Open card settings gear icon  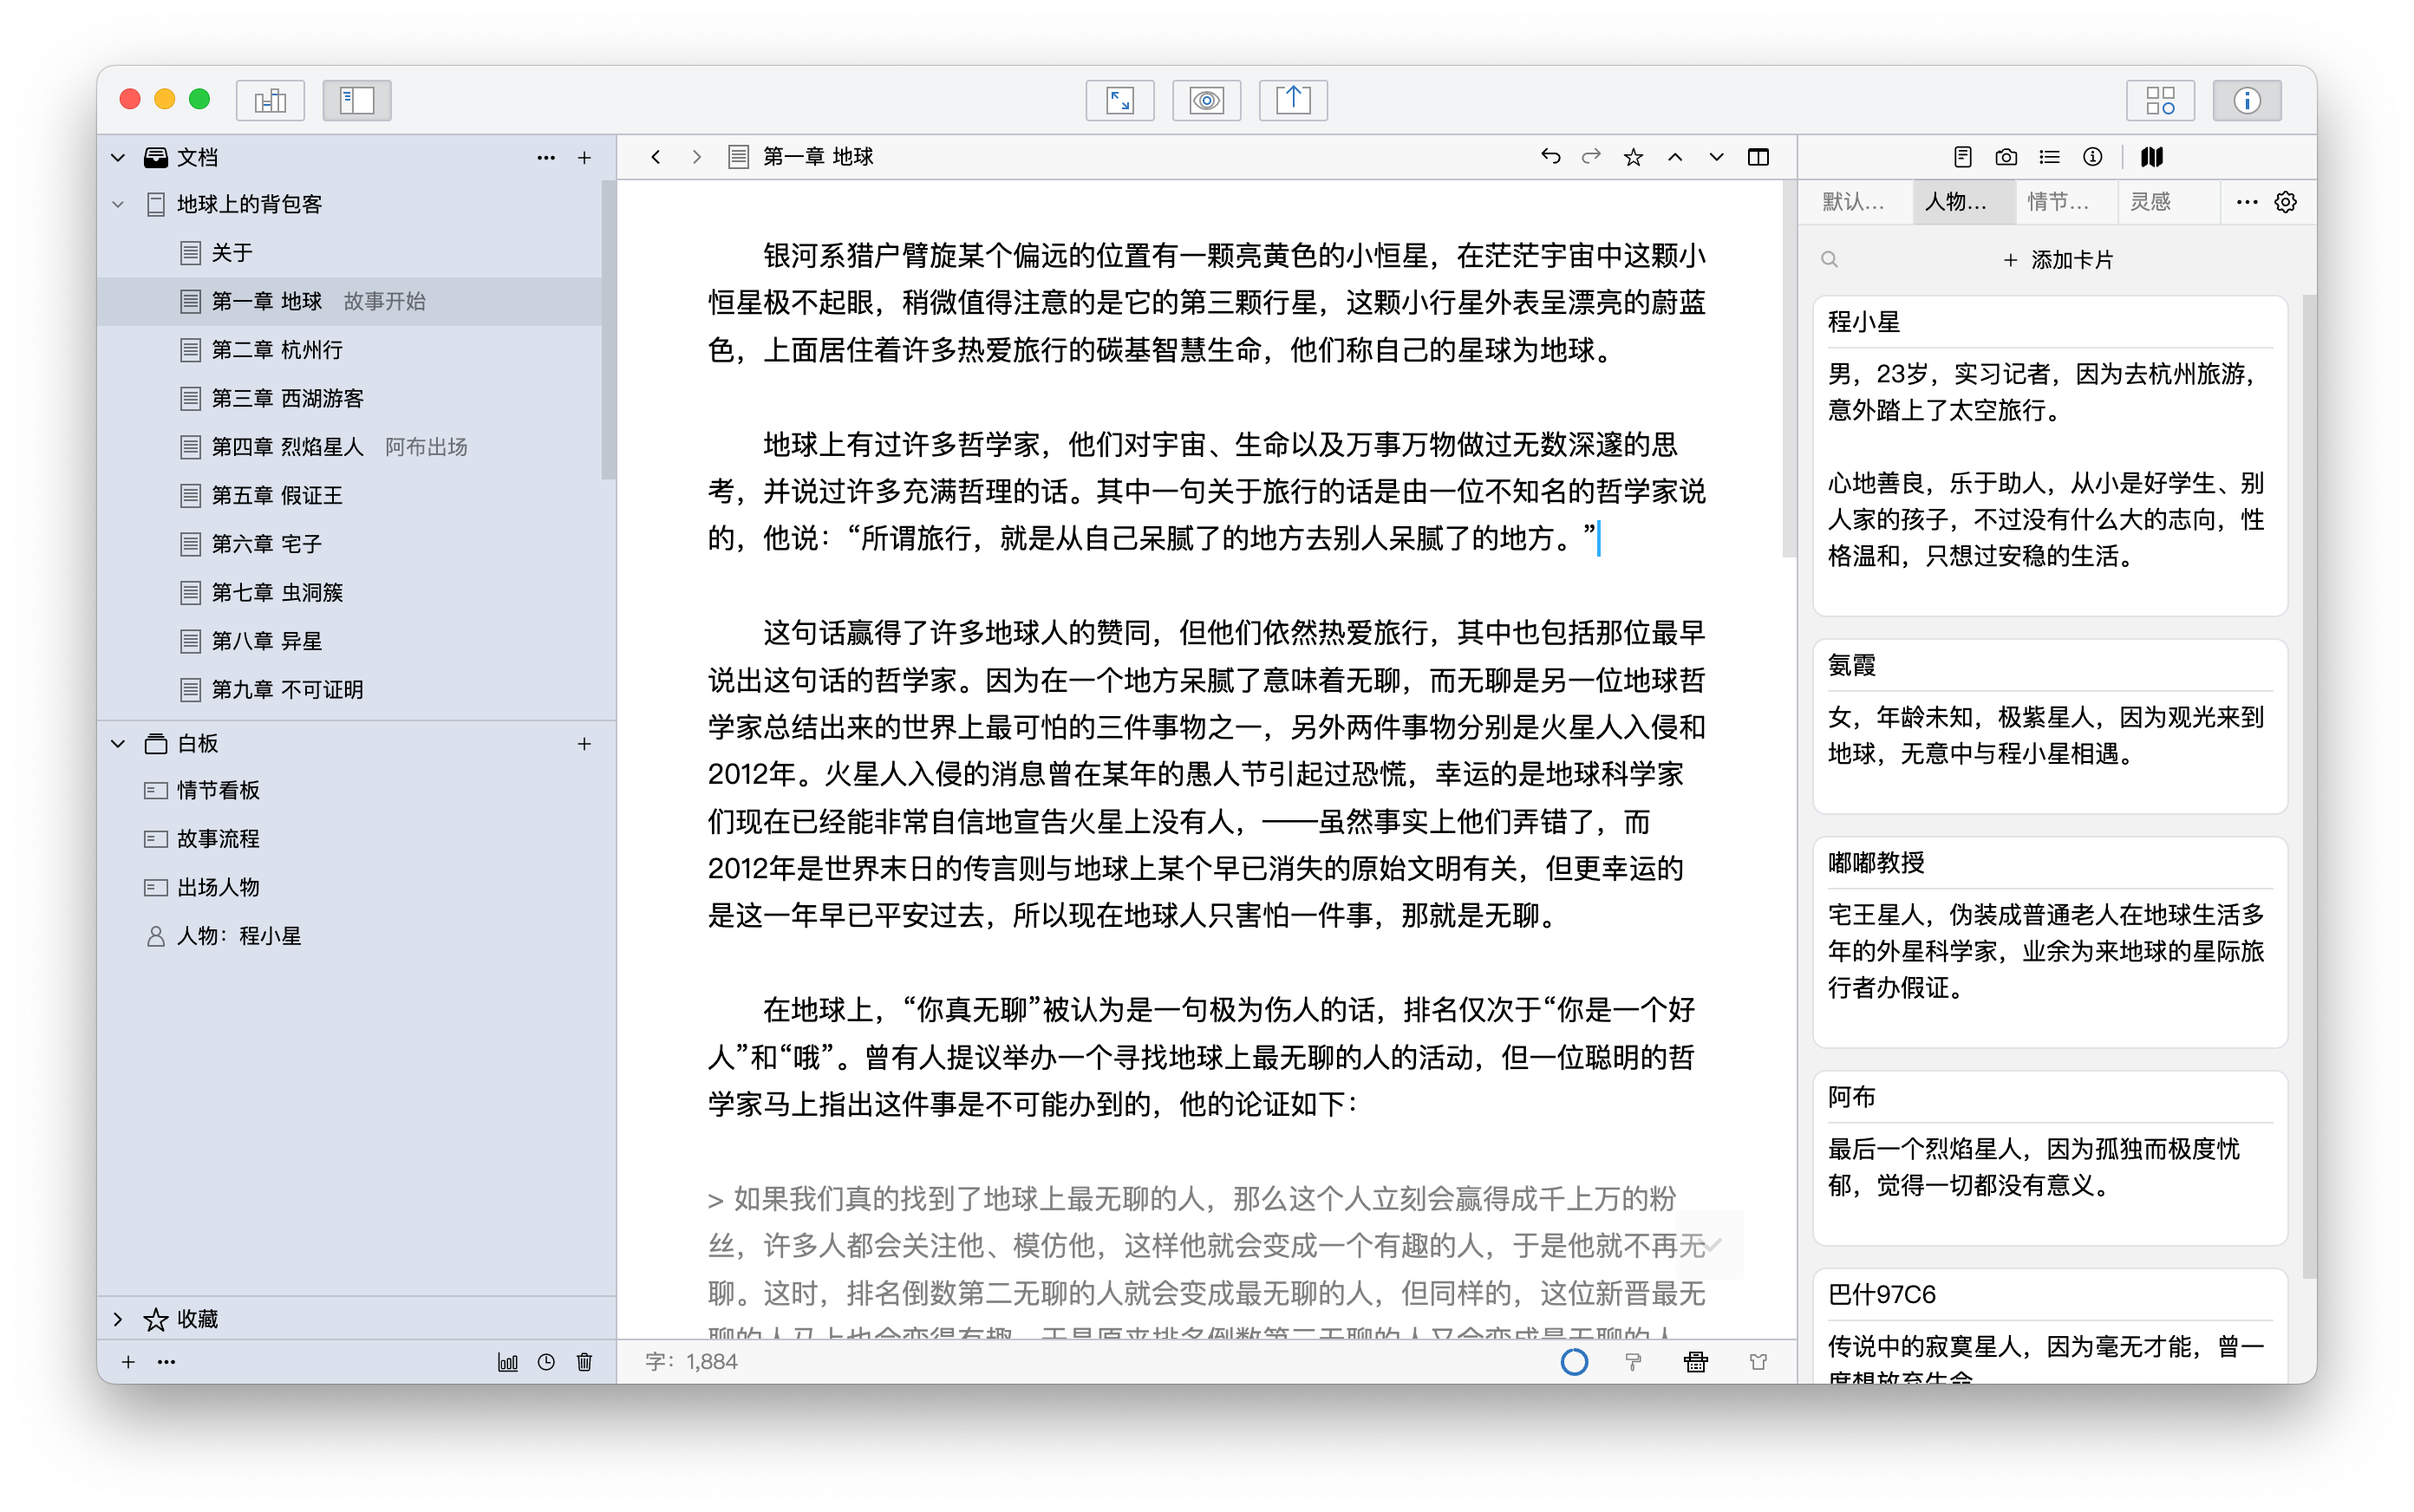pos(2286,202)
